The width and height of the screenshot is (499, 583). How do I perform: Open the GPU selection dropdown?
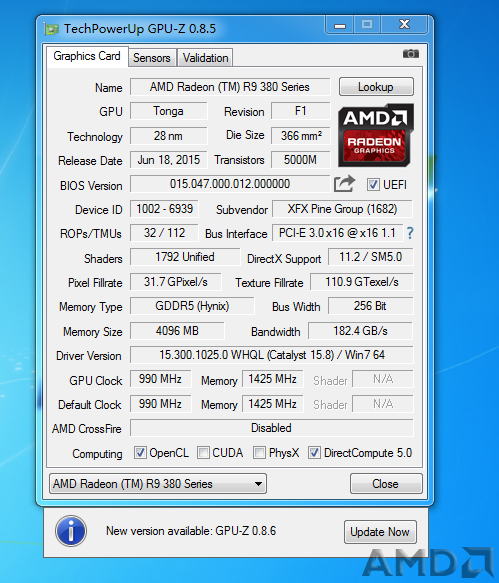coord(158,484)
